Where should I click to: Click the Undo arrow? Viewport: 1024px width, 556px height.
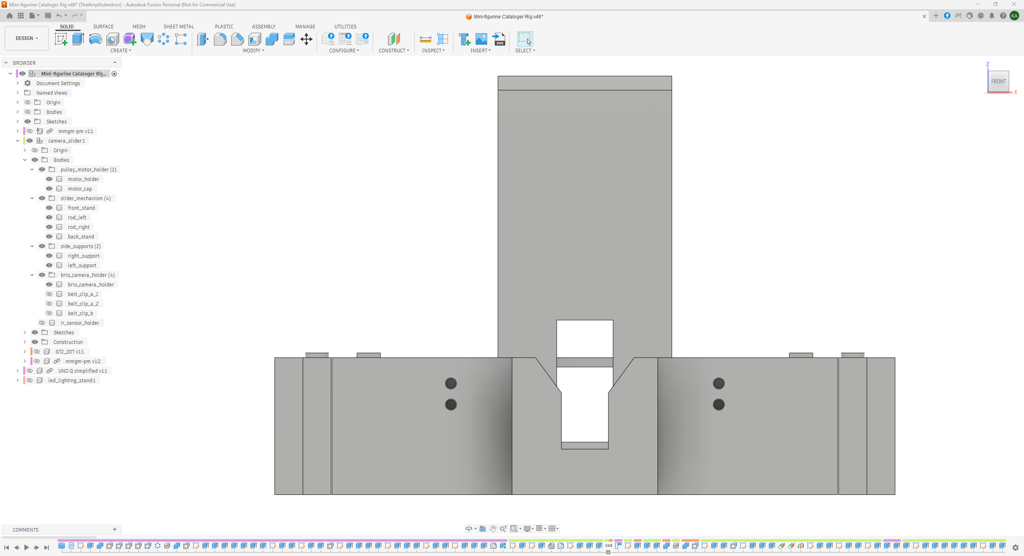(x=59, y=16)
